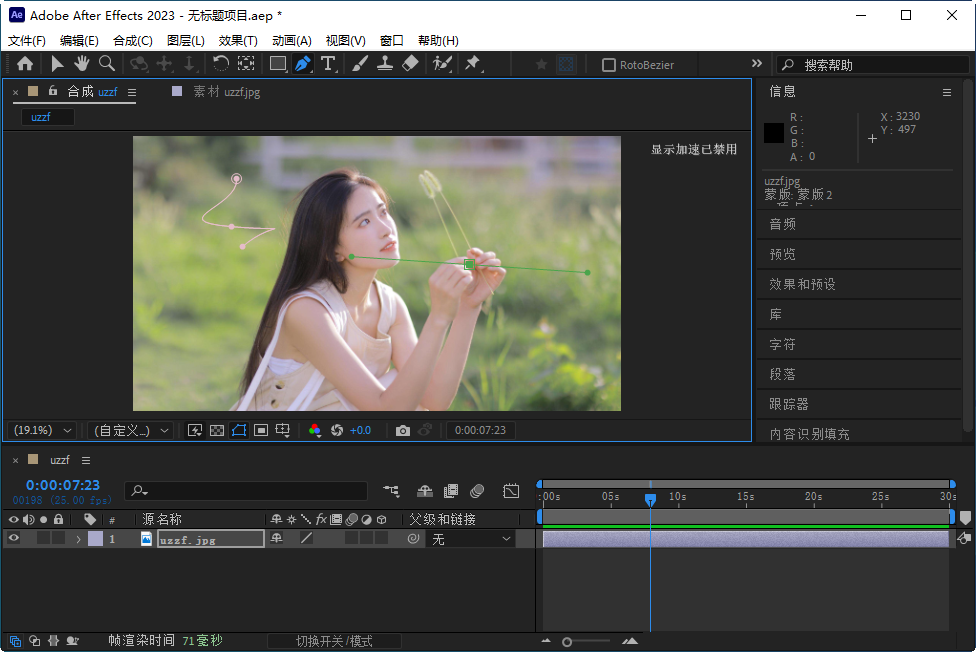Select the Eraser tool
Image resolution: width=976 pixels, height=652 pixels.
tap(410, 64)
